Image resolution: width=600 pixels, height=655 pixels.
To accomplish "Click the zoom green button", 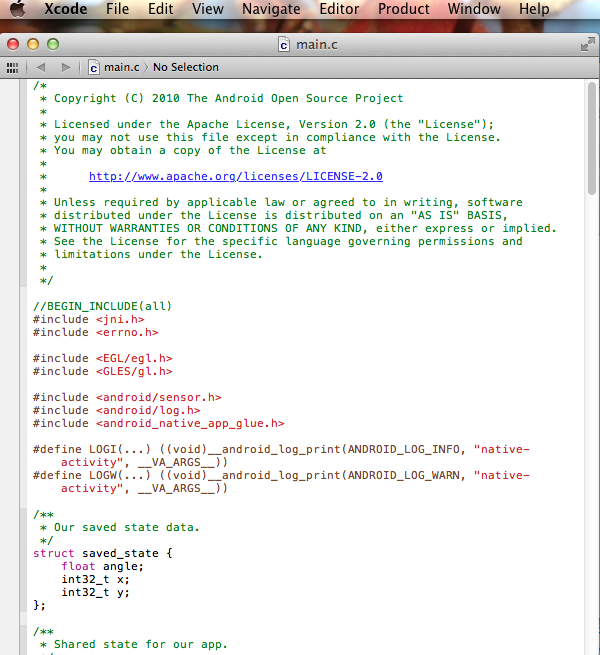I will tap(53, 44).
